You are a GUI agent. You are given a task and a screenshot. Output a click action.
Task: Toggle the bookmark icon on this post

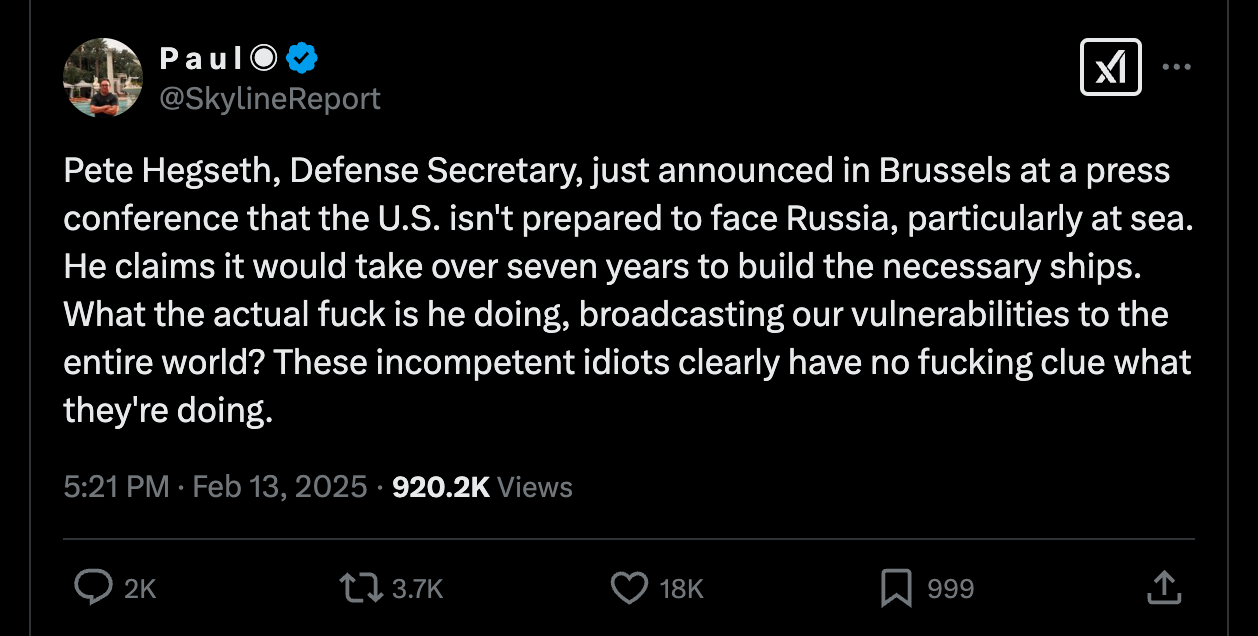896,588
